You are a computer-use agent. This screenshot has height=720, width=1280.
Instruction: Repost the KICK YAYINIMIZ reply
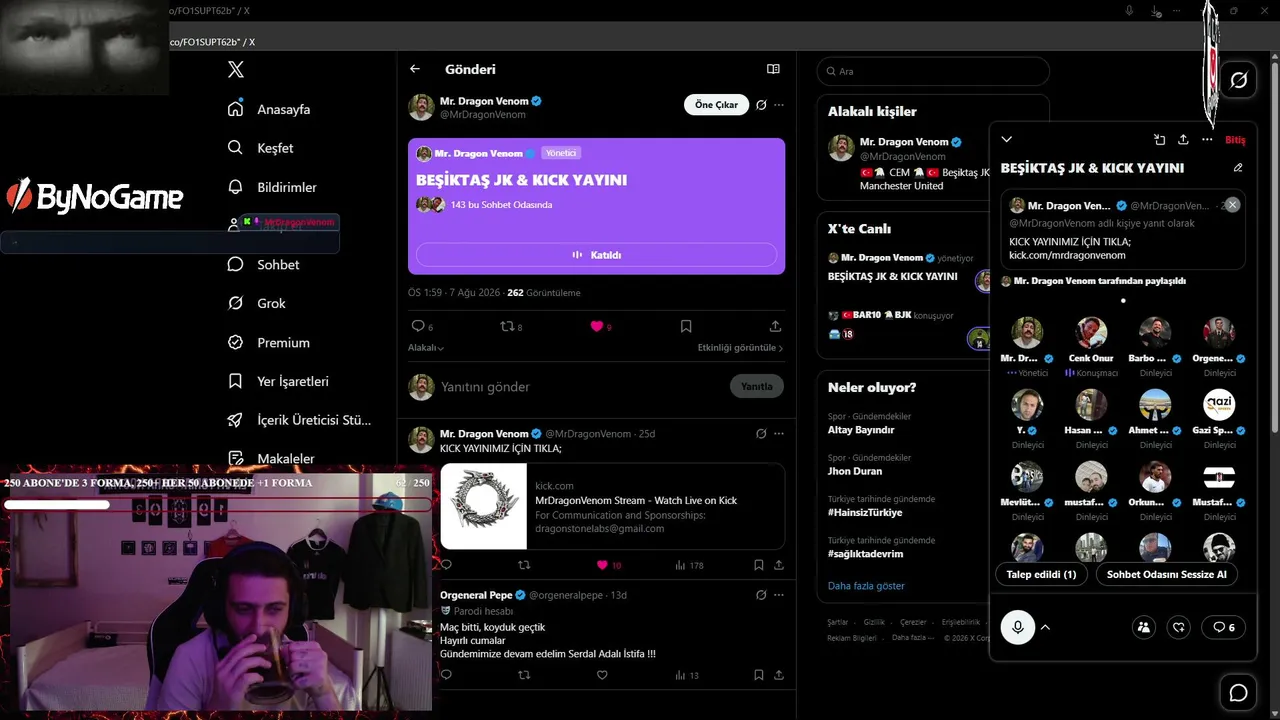point(524,565)
